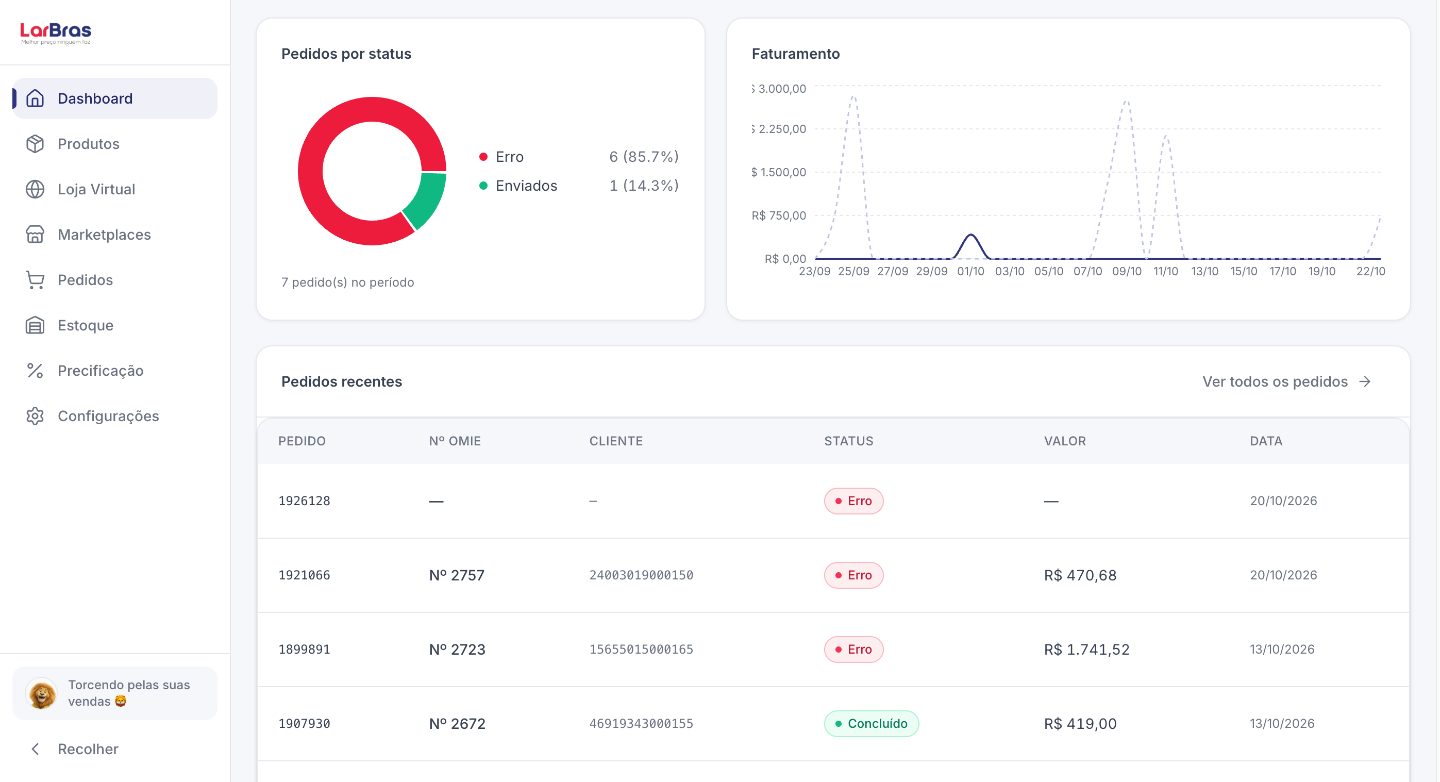This screenshot has height=782, width=1440.
Task: Open the Pedidos page
Action: (x=115, y=280)
